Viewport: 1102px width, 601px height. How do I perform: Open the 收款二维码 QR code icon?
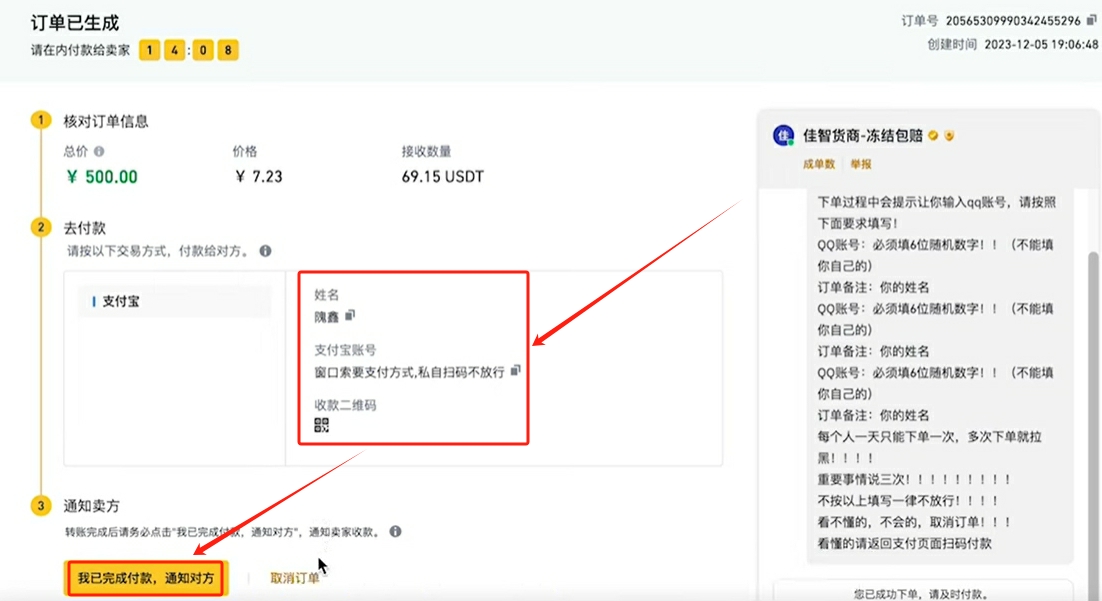[321, 425]
